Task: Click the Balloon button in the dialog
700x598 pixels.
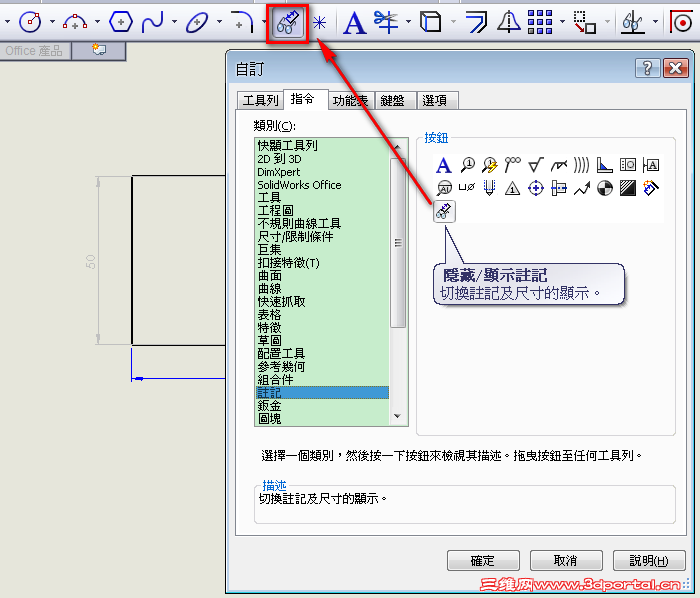Action: [467, 165]
